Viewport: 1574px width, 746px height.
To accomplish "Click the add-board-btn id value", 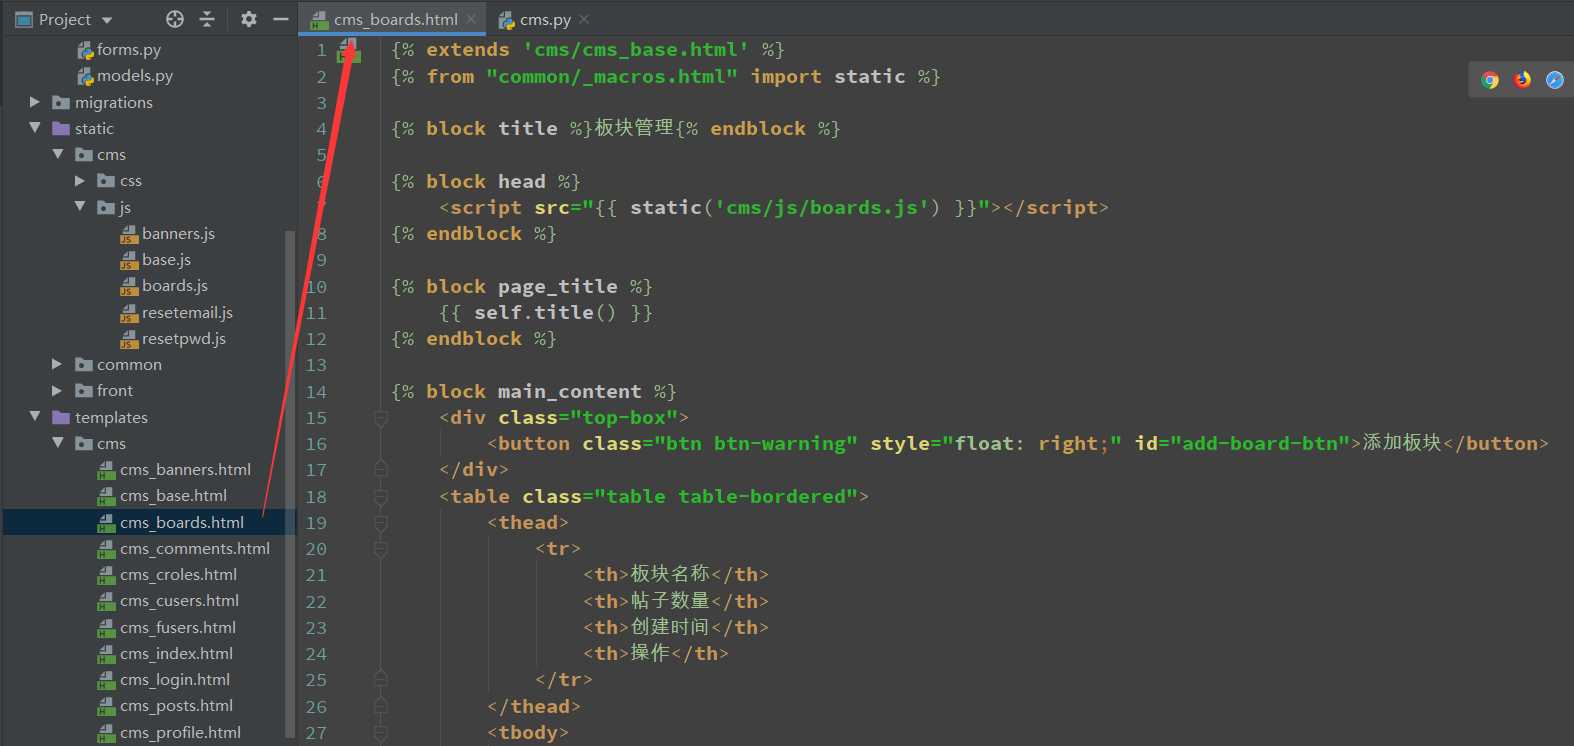I will pyautogui.click(x=1260, y=443).
